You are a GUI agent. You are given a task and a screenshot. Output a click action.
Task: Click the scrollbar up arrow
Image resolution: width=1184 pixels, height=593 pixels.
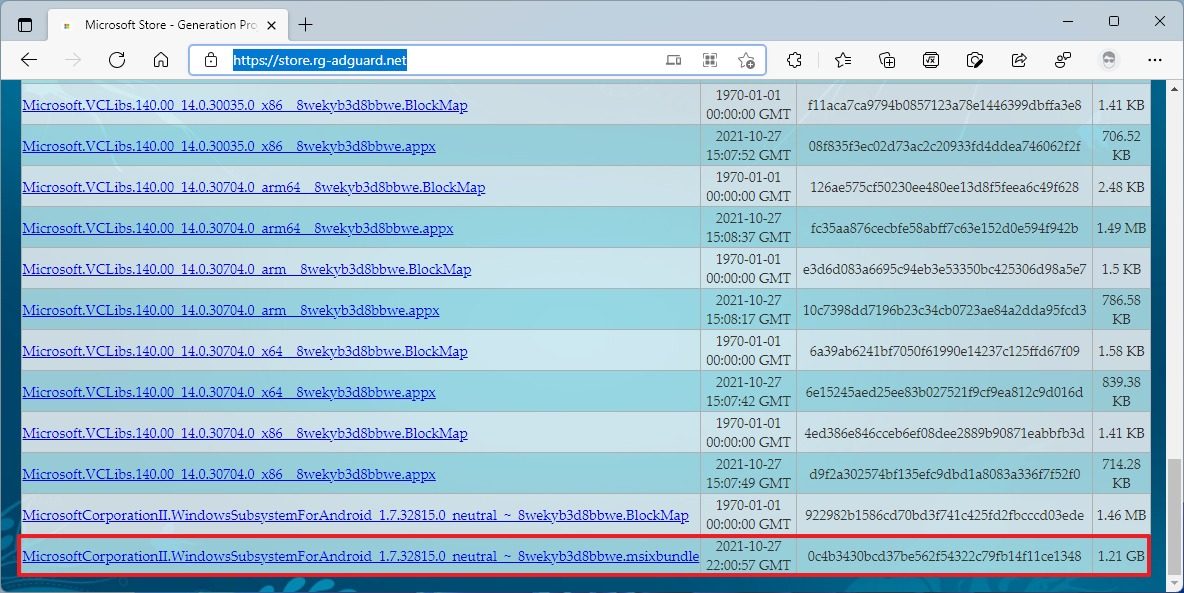pyautogui.click(x=1173, y=88)
